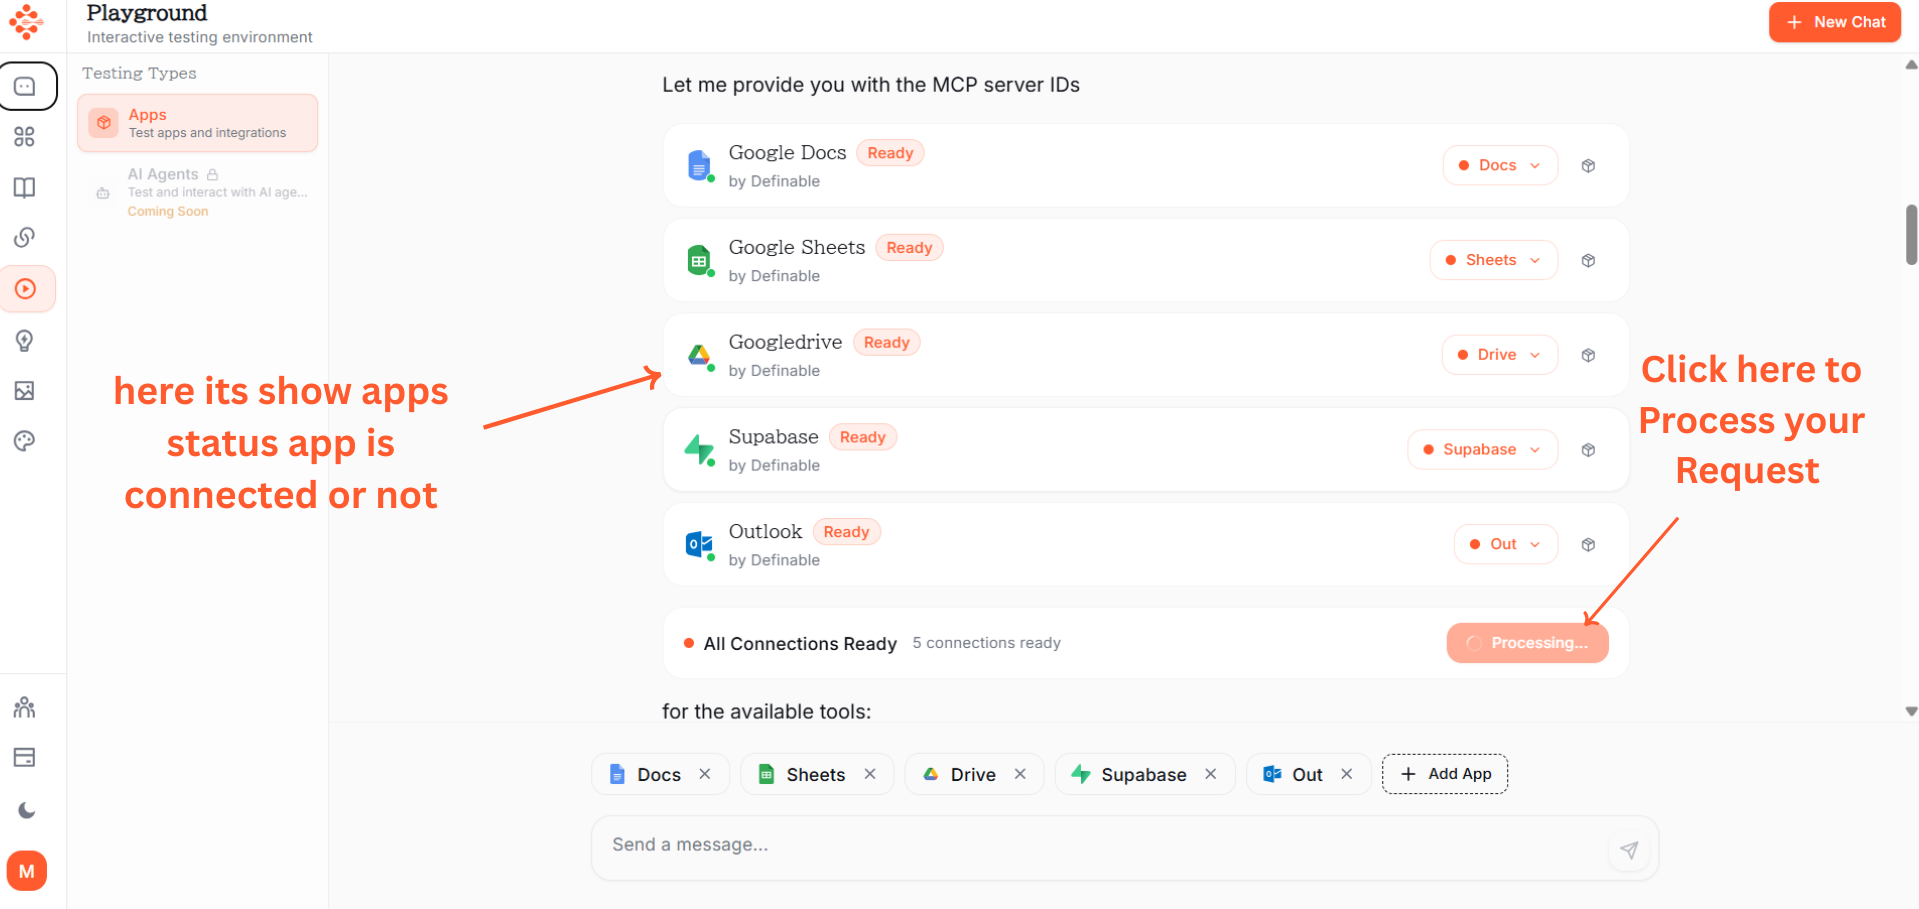Click the Google Docs app icon
The image size is (1919, 909).
point(700,165)
